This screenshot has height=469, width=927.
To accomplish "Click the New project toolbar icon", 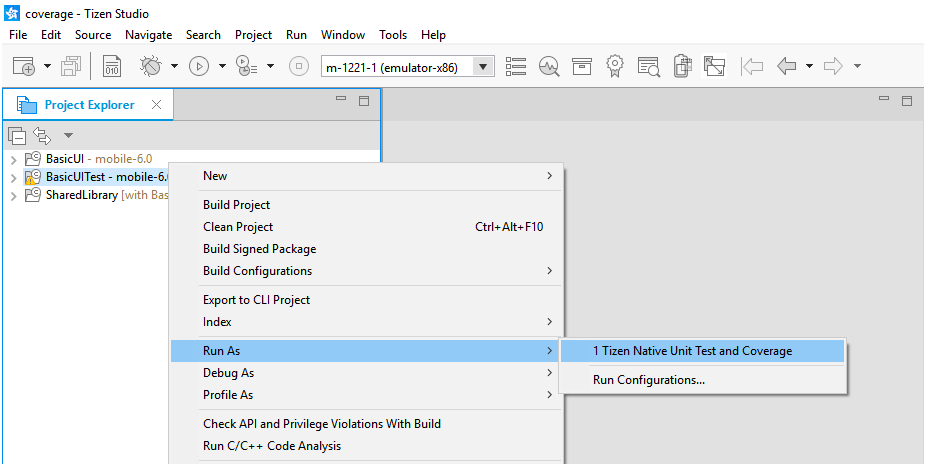I will (24, 67).
